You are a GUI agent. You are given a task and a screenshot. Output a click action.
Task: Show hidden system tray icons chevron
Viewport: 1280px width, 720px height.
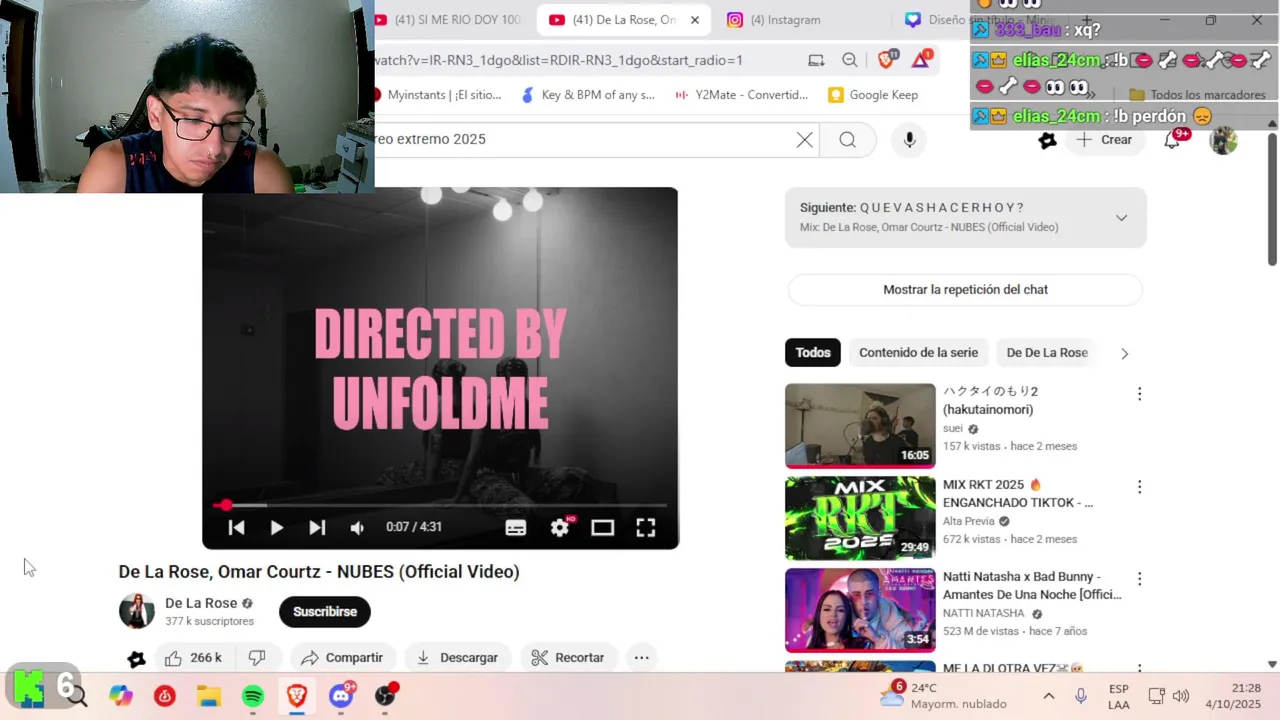pyautogui.click(x=1048, y=696)
